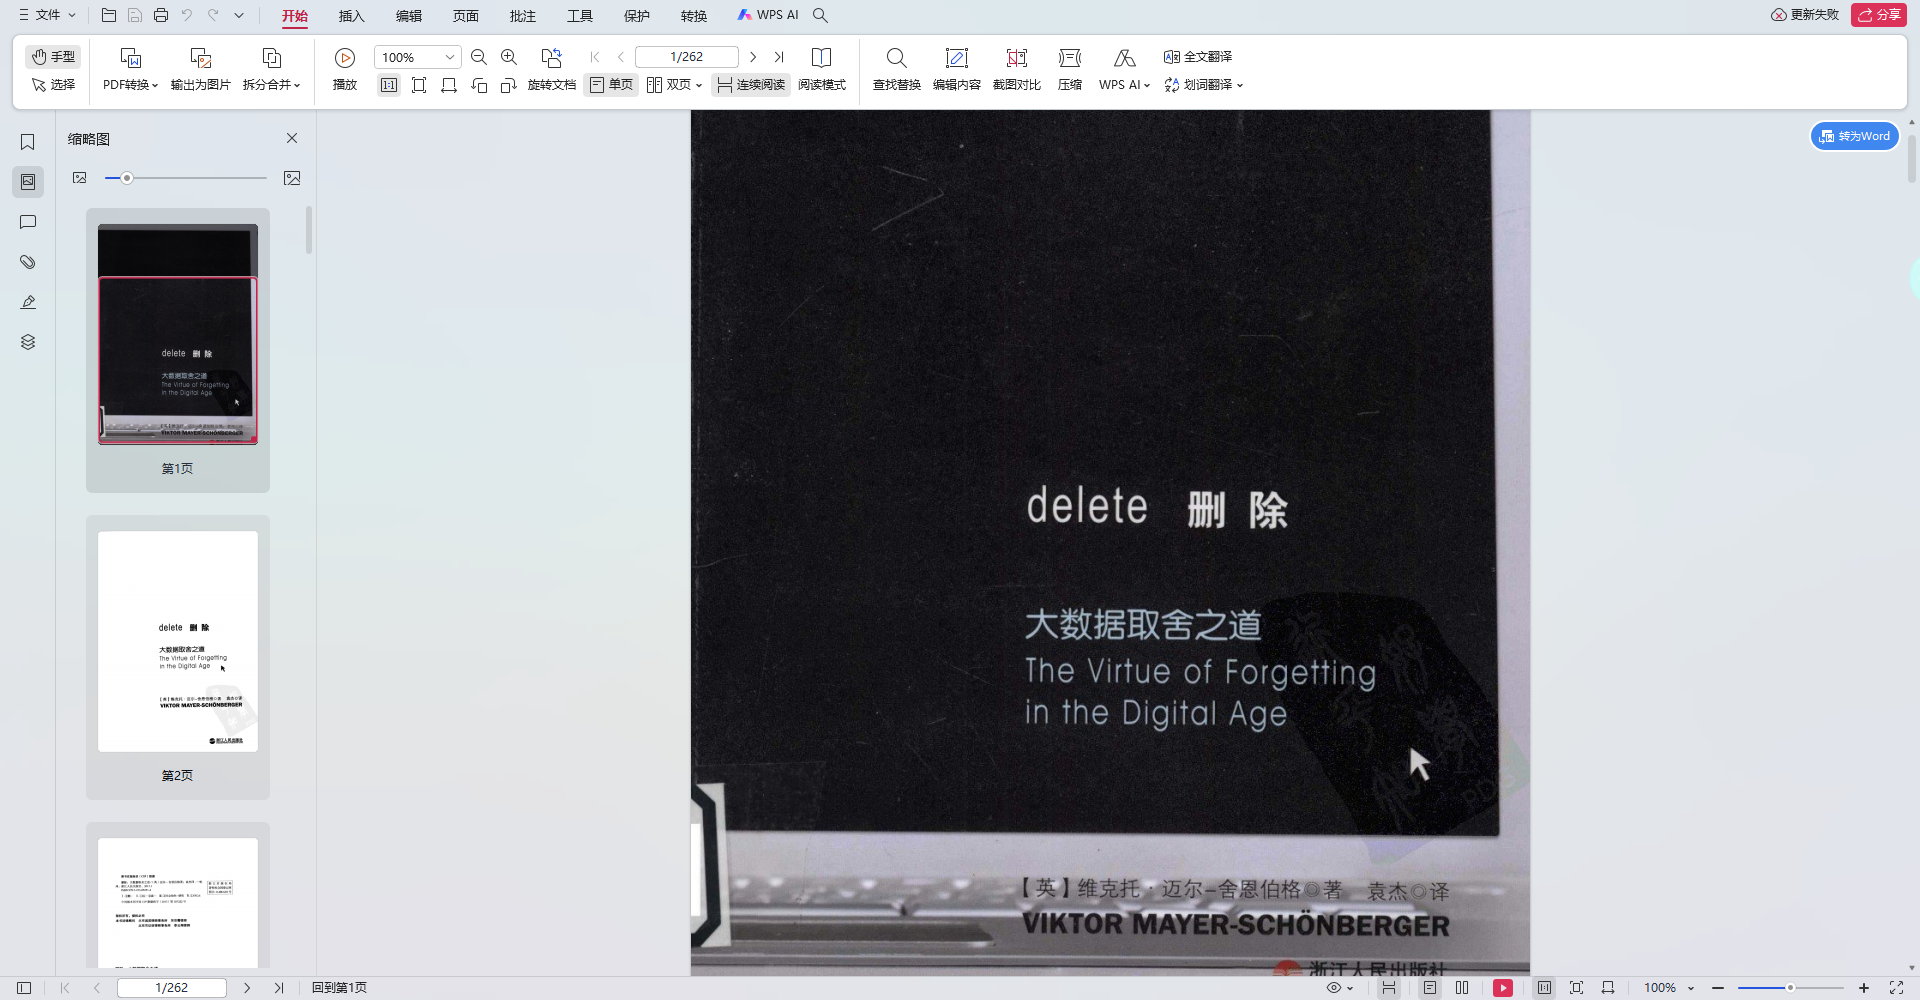
Task: Click the Convert to Word button
Action: click(1855, 136)
